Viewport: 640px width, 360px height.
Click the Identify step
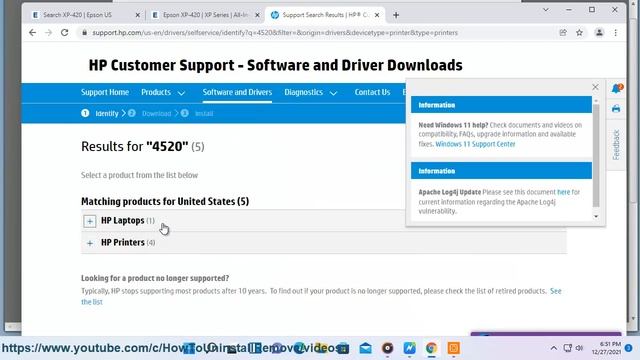(x=100, y=113)
